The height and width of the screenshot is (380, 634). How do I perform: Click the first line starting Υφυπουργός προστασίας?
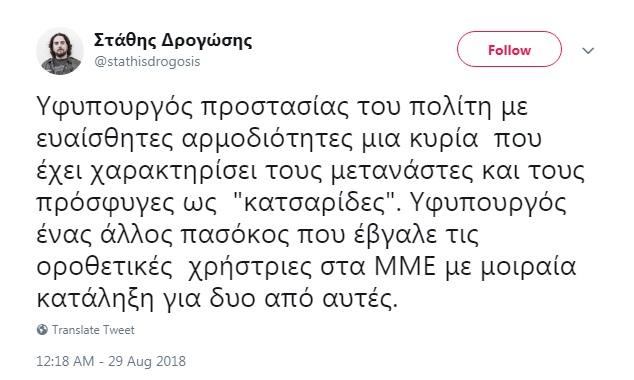pyautogui.click(x=282, y=108)
